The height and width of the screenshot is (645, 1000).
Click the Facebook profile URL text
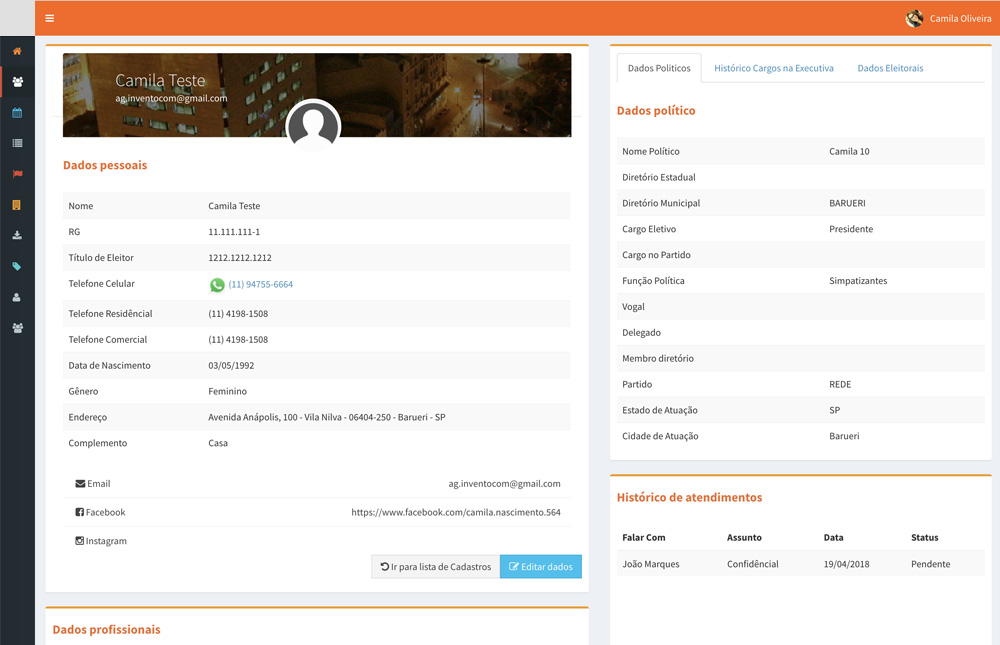point(456,512)
